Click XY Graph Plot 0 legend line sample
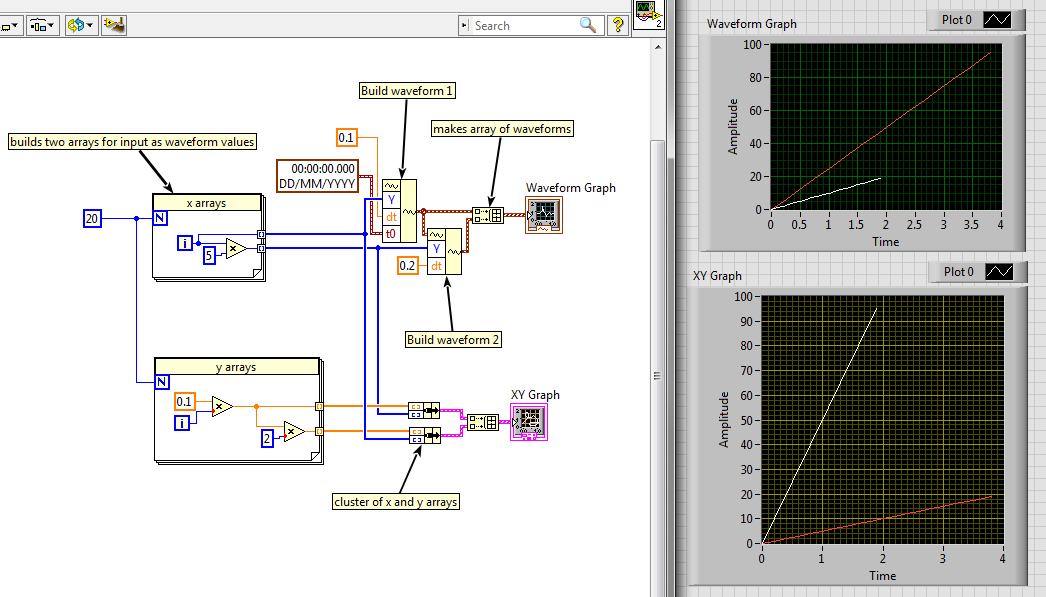The image size is (1046, 597). click(x=997, y=272)
